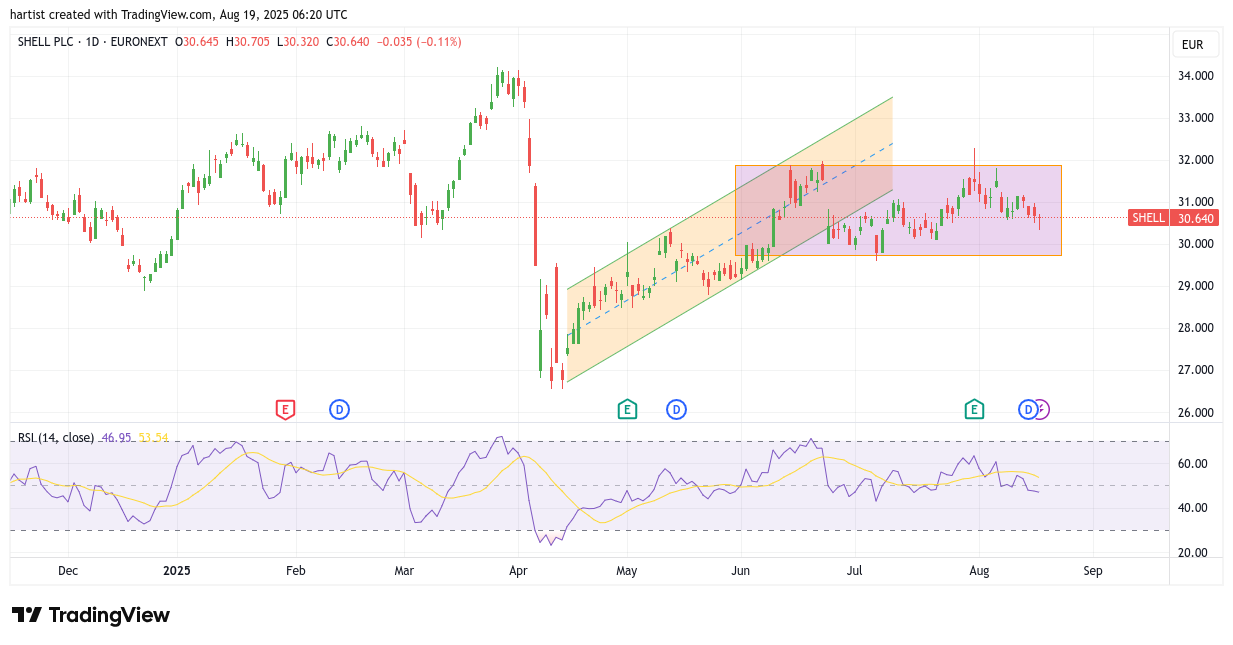Click the 34.000 price axis label
This screenshot has height=645, width=1233.
pyautogui.click(x=1196, y=76)
